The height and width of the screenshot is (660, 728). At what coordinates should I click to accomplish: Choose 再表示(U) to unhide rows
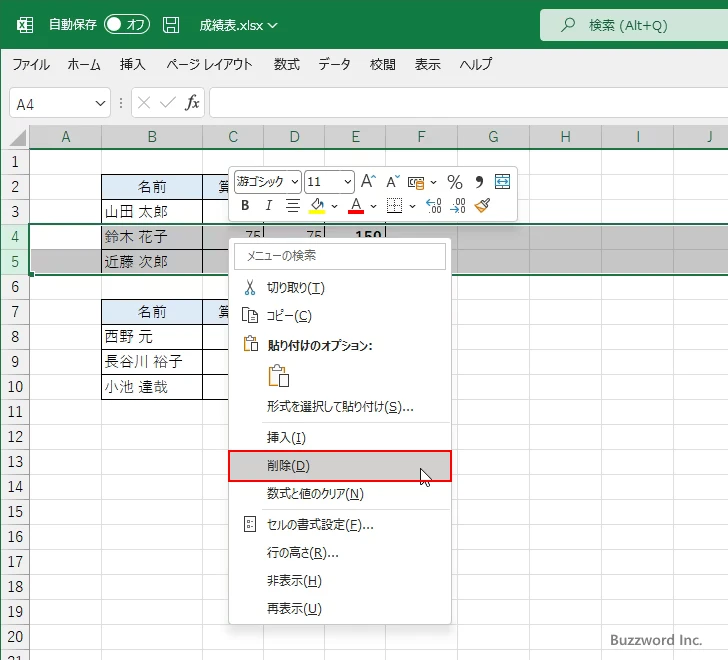[340, 608]
